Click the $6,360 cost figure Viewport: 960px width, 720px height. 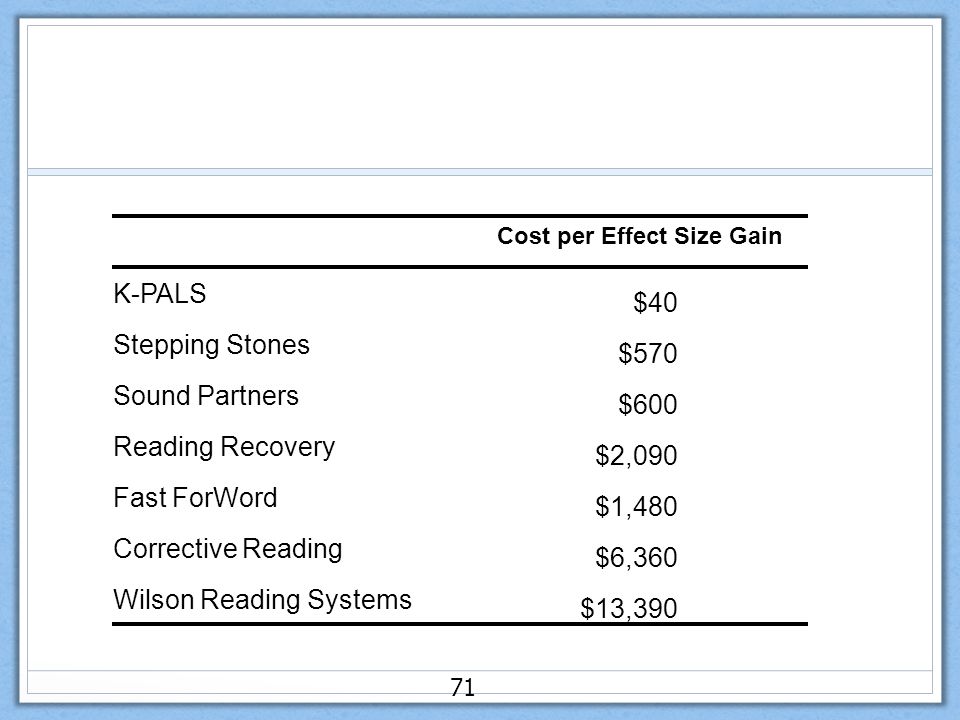point(636,557)
